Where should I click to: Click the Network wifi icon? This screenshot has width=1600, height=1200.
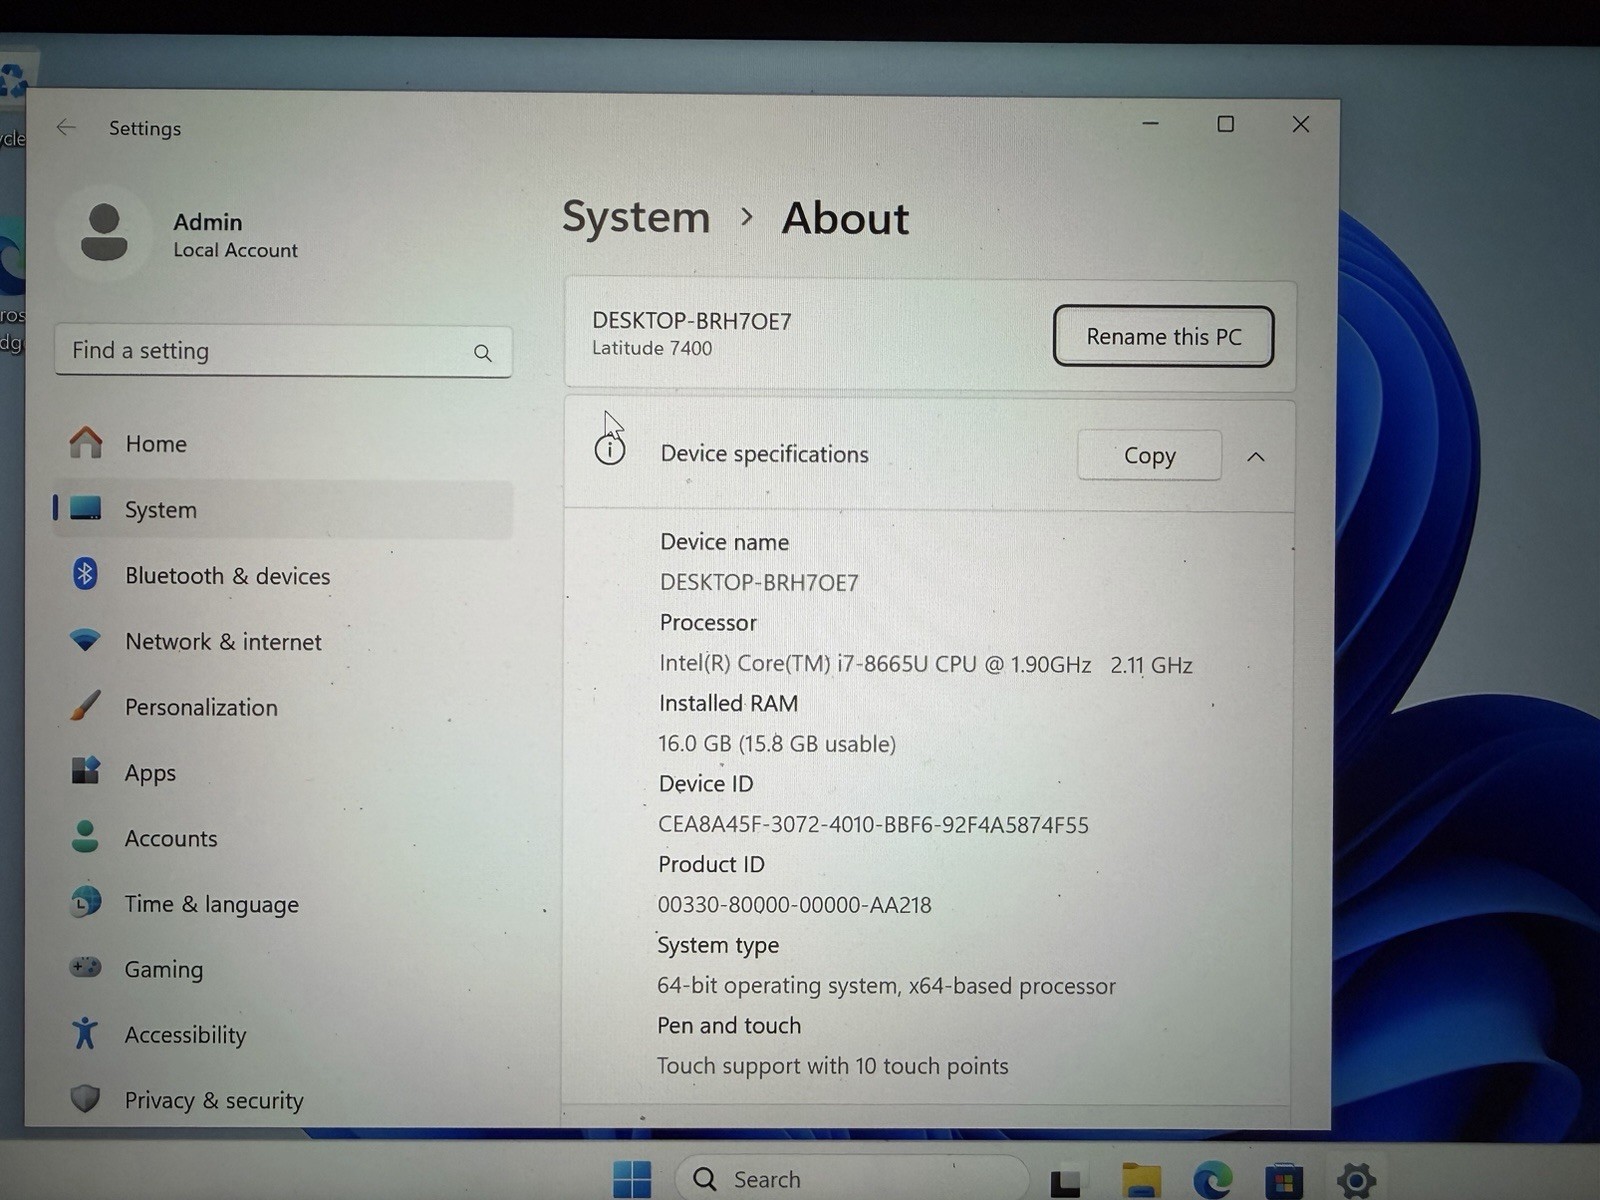pos(86,640)
